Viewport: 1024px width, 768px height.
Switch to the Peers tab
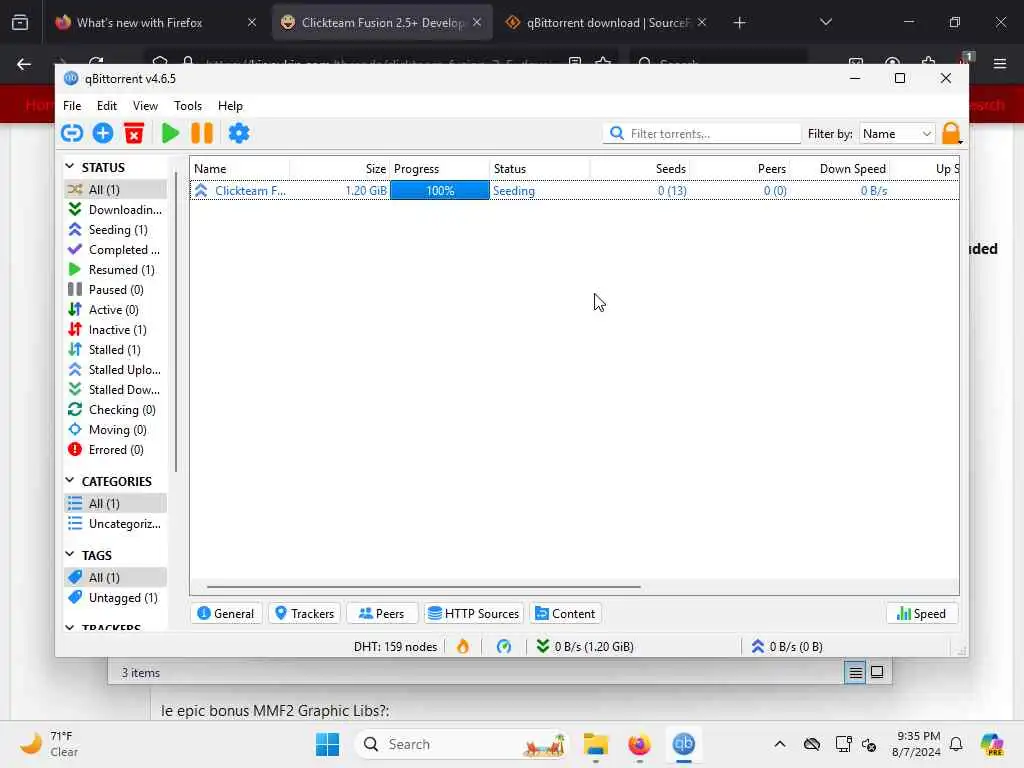(x=381, y=614)
